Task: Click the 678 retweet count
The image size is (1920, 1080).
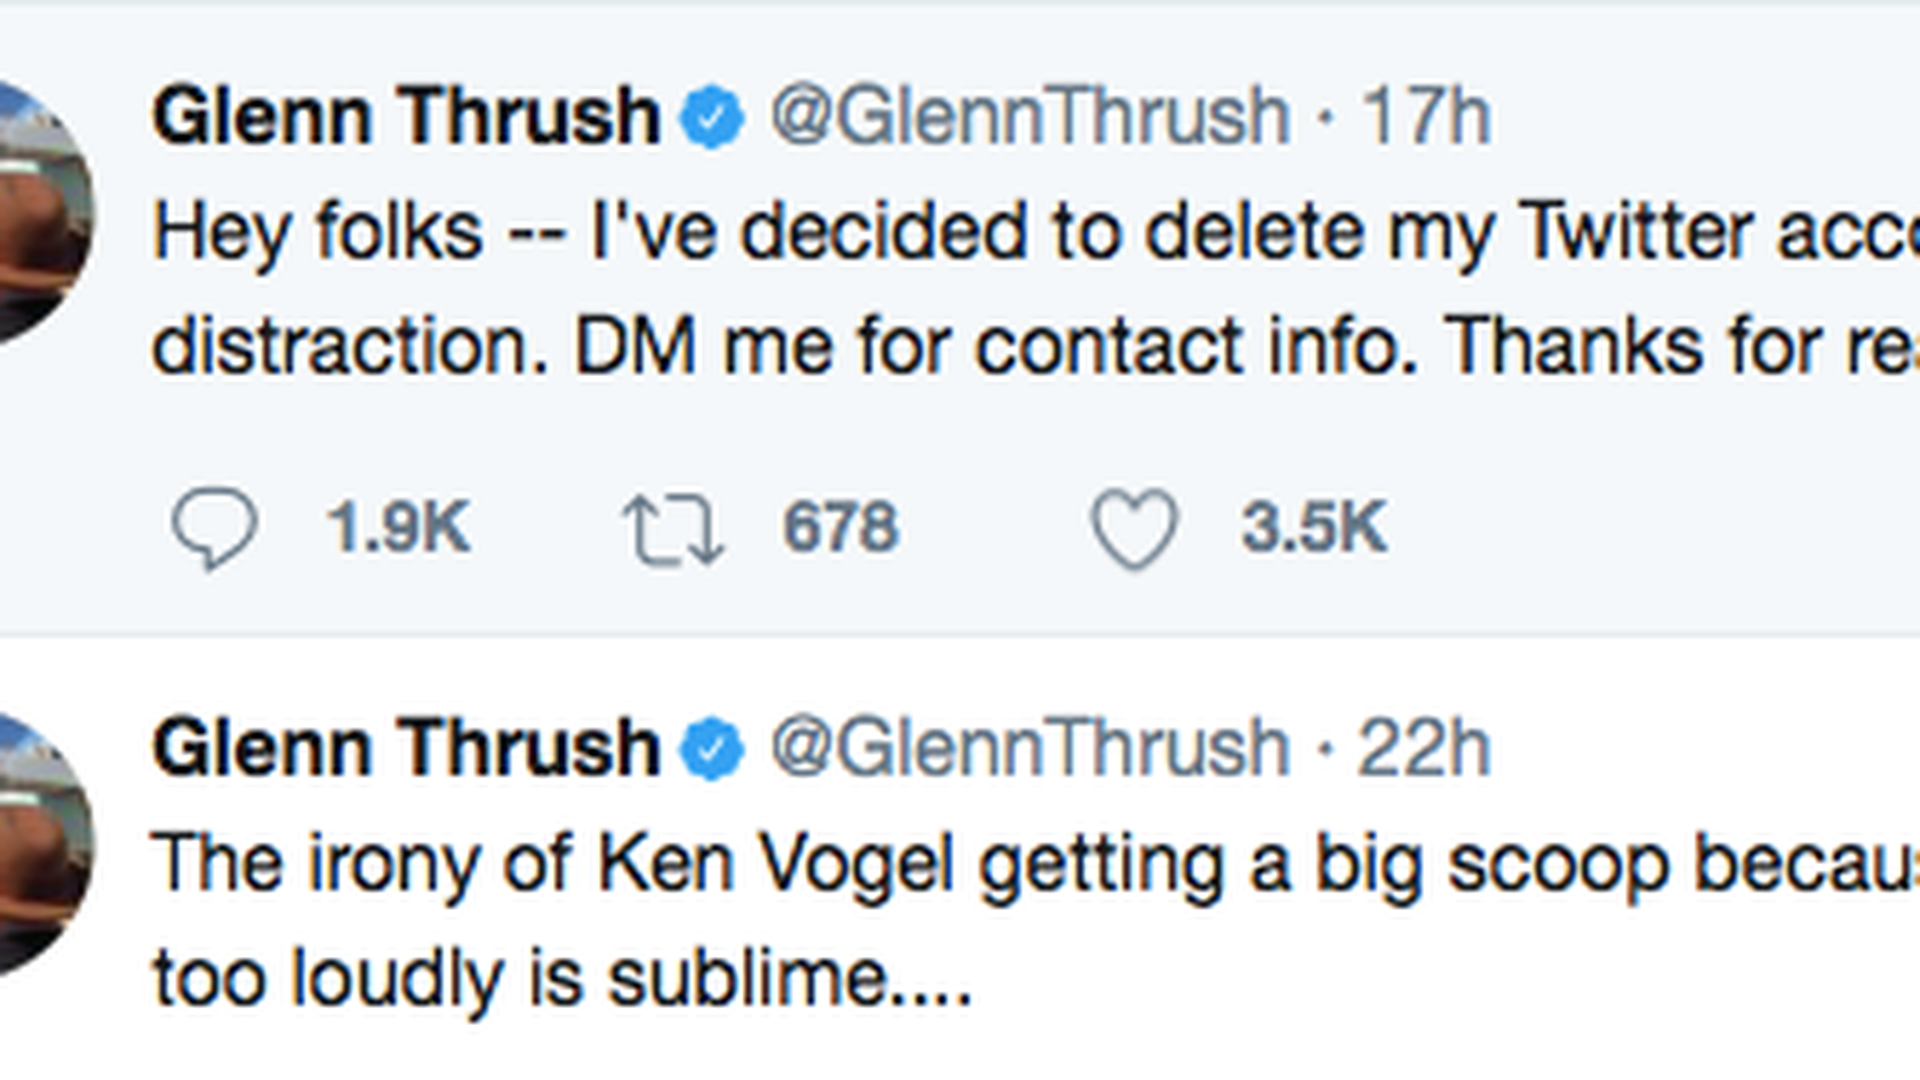Action: 841,528
